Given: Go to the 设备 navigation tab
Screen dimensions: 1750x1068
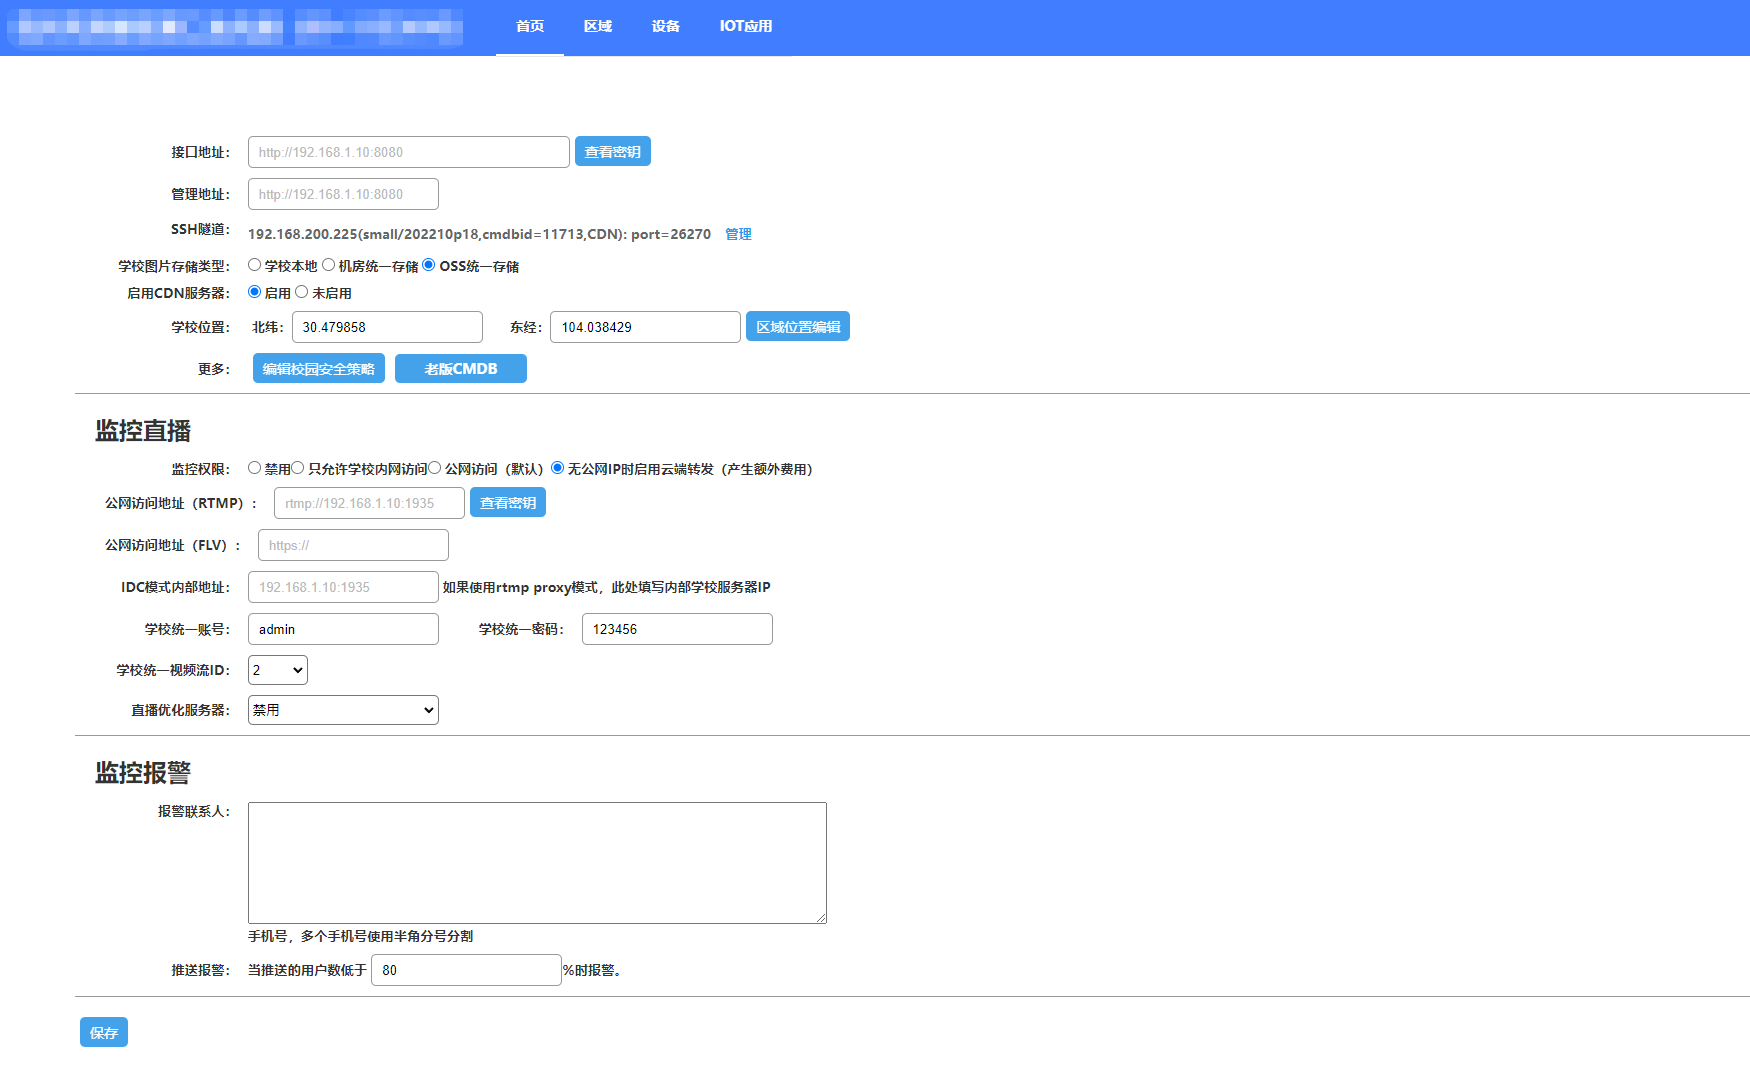Looking at the screenshot, I should [x=666, y=26].
